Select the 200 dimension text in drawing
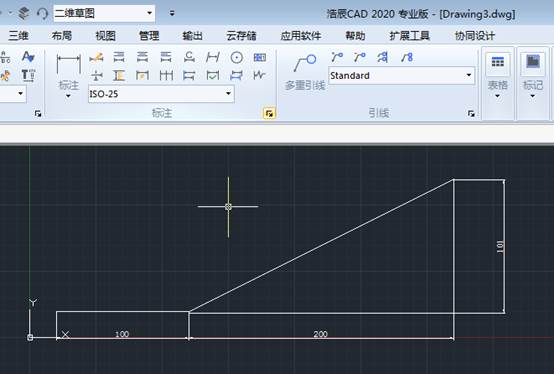Screen dimensions: 554x374 [320, 334]
